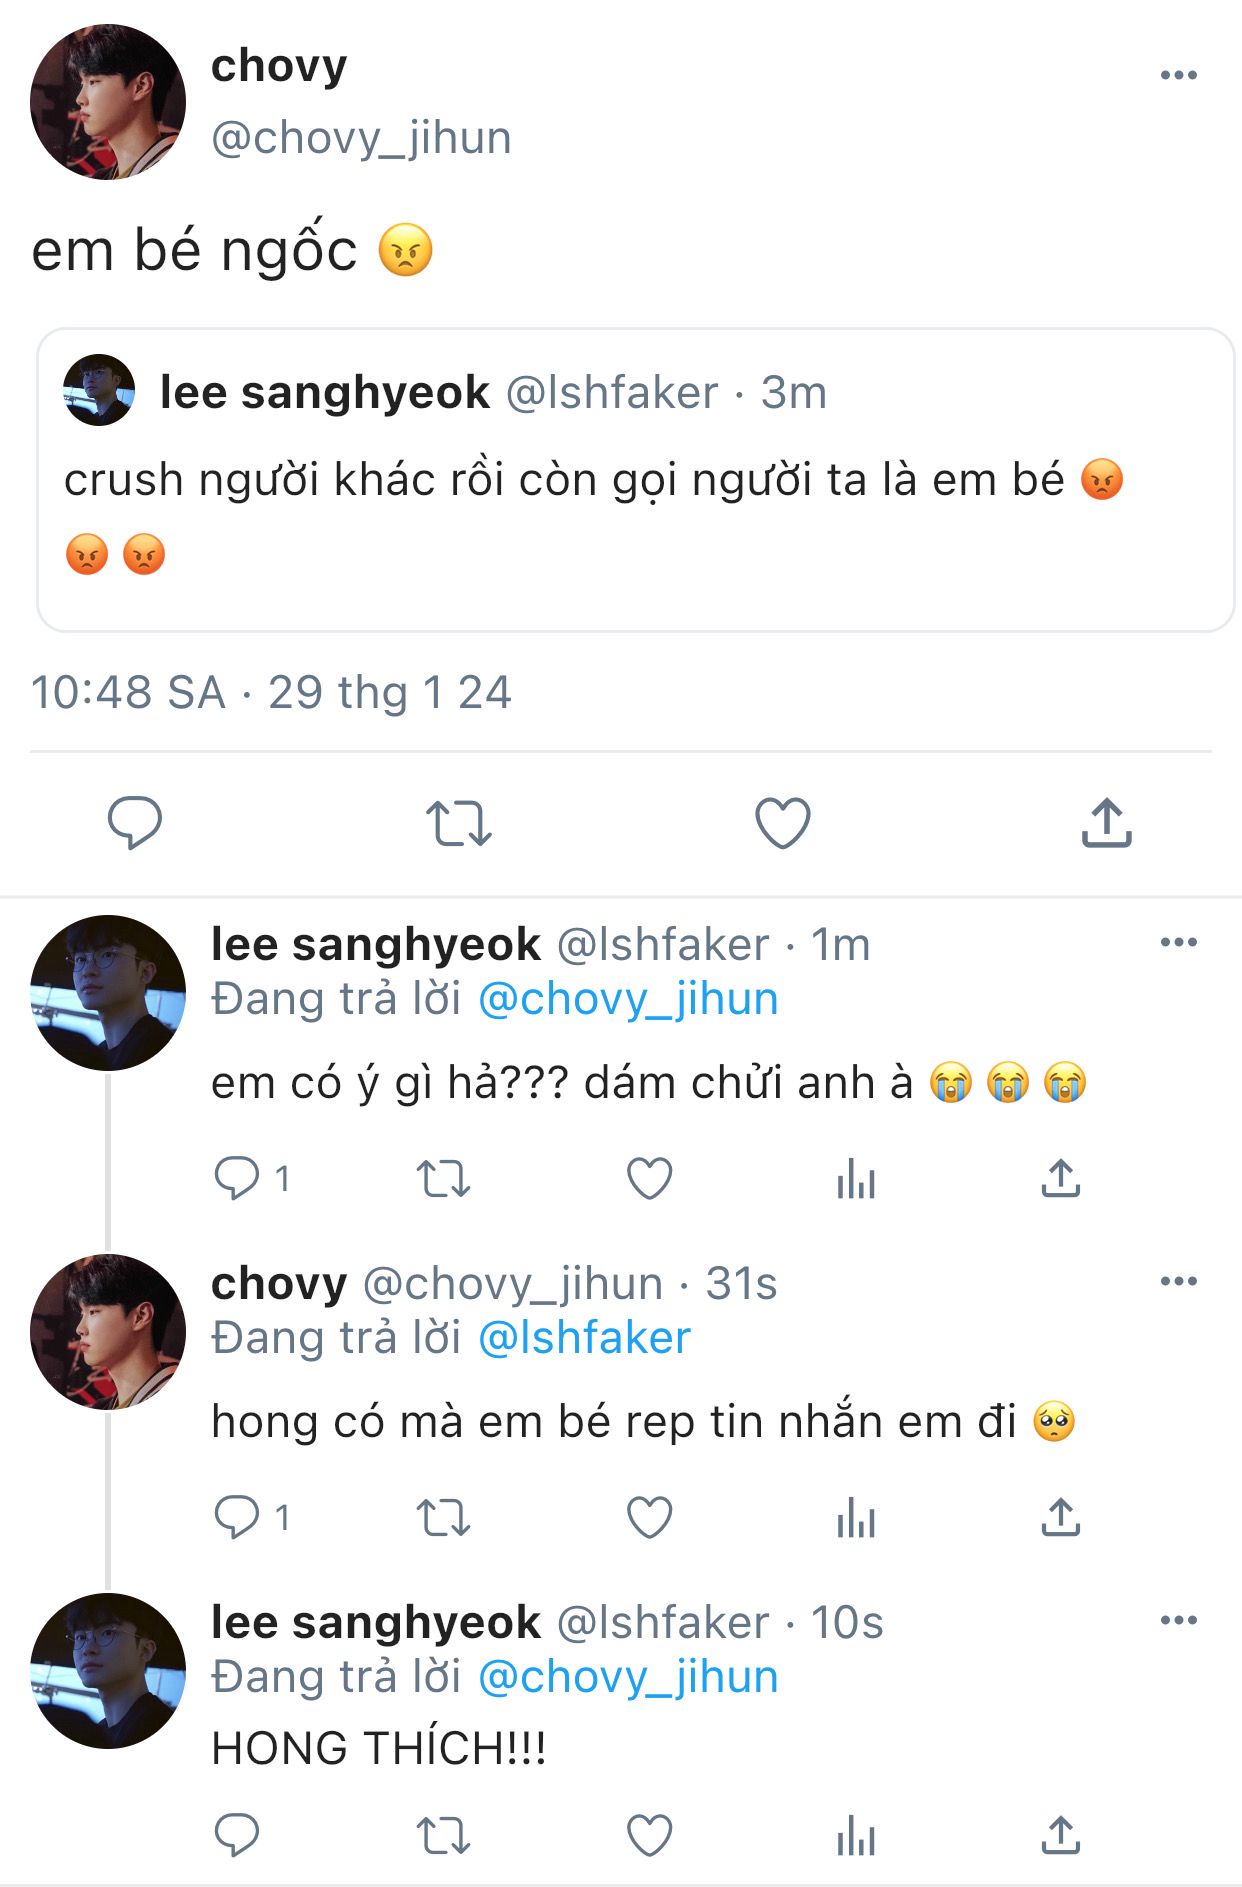Open lee sanghyeok's avatar on the 10s reply
Viewport: 1242px width, 1887px height.
[x=108, y=1671]
